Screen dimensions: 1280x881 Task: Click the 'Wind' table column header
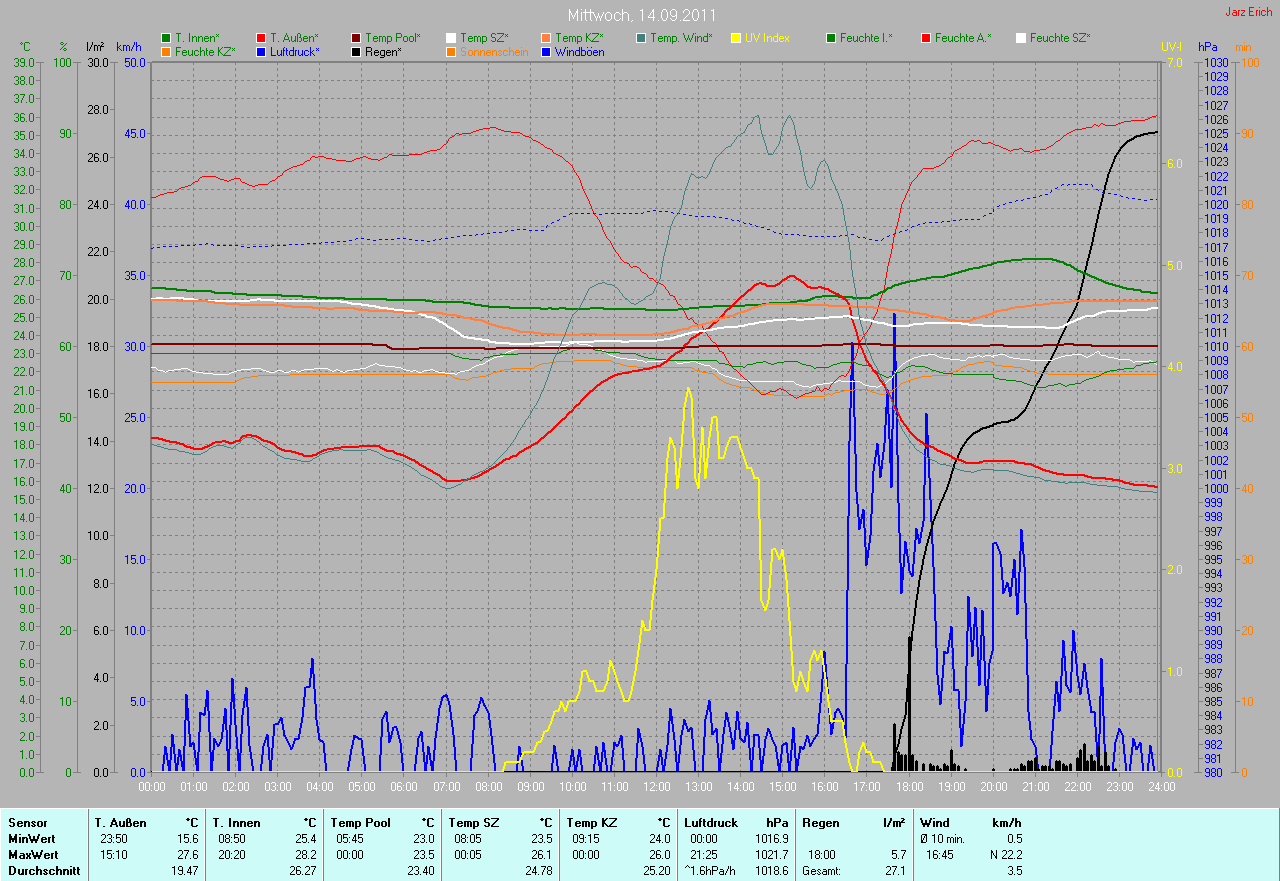point(935,823)
